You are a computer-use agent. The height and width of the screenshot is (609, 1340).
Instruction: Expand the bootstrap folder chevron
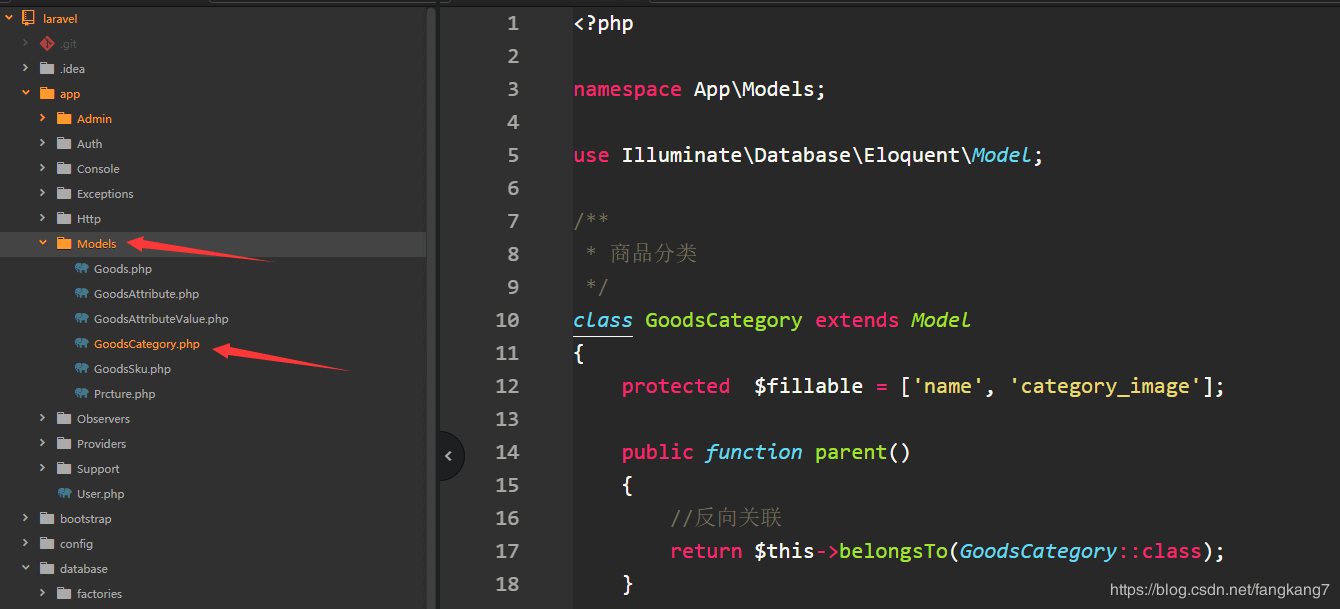[26, 518]
